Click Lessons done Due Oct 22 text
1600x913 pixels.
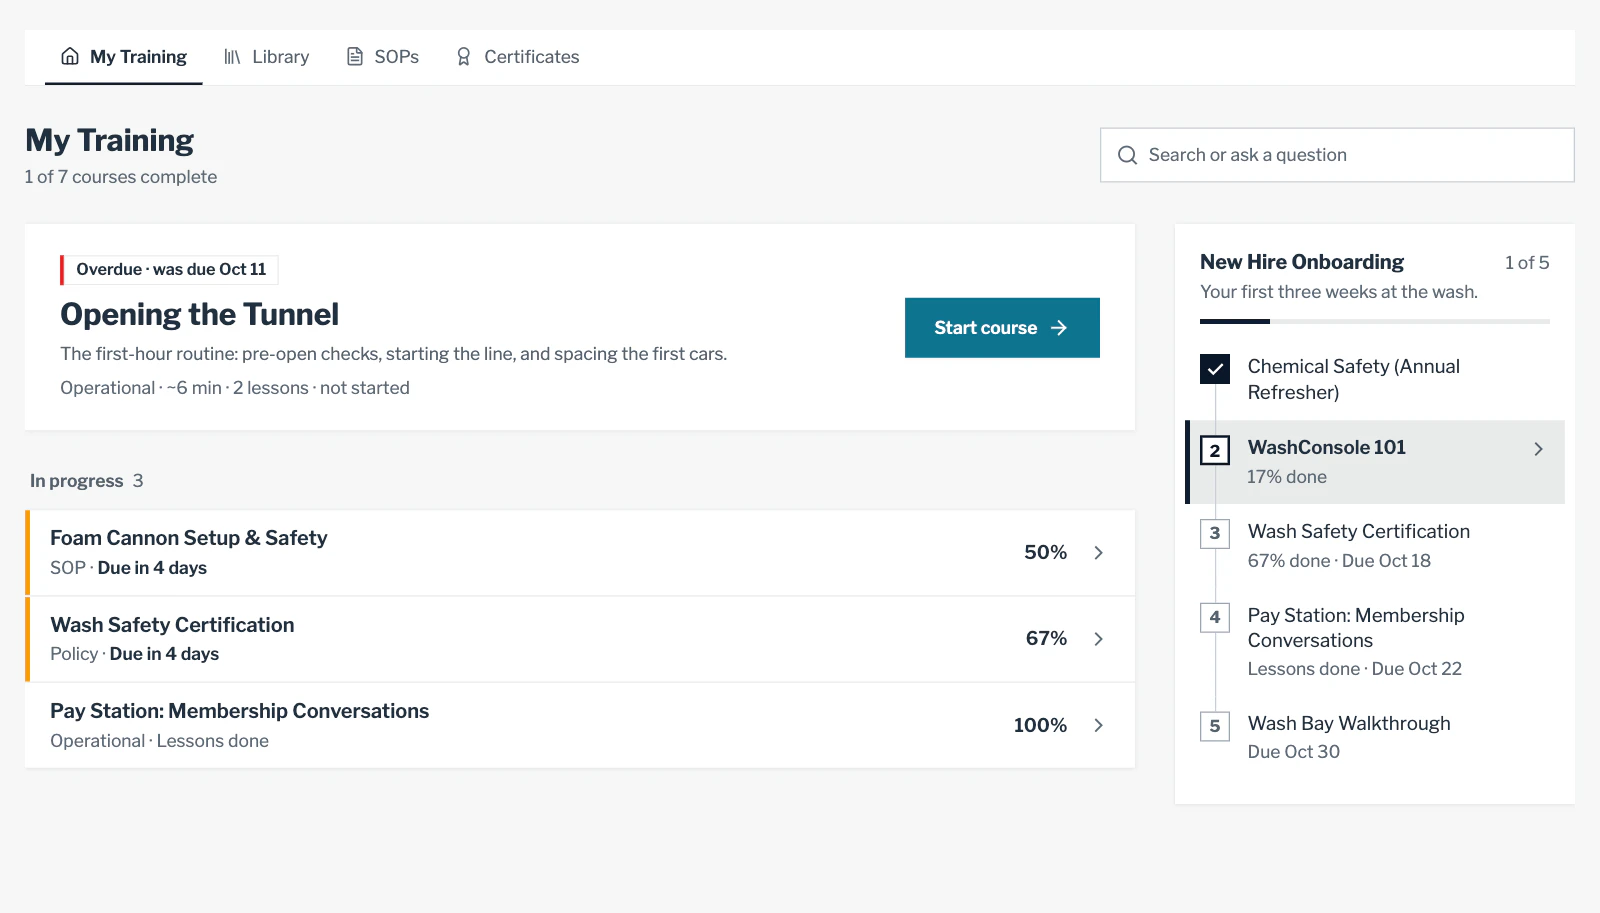1354,669
